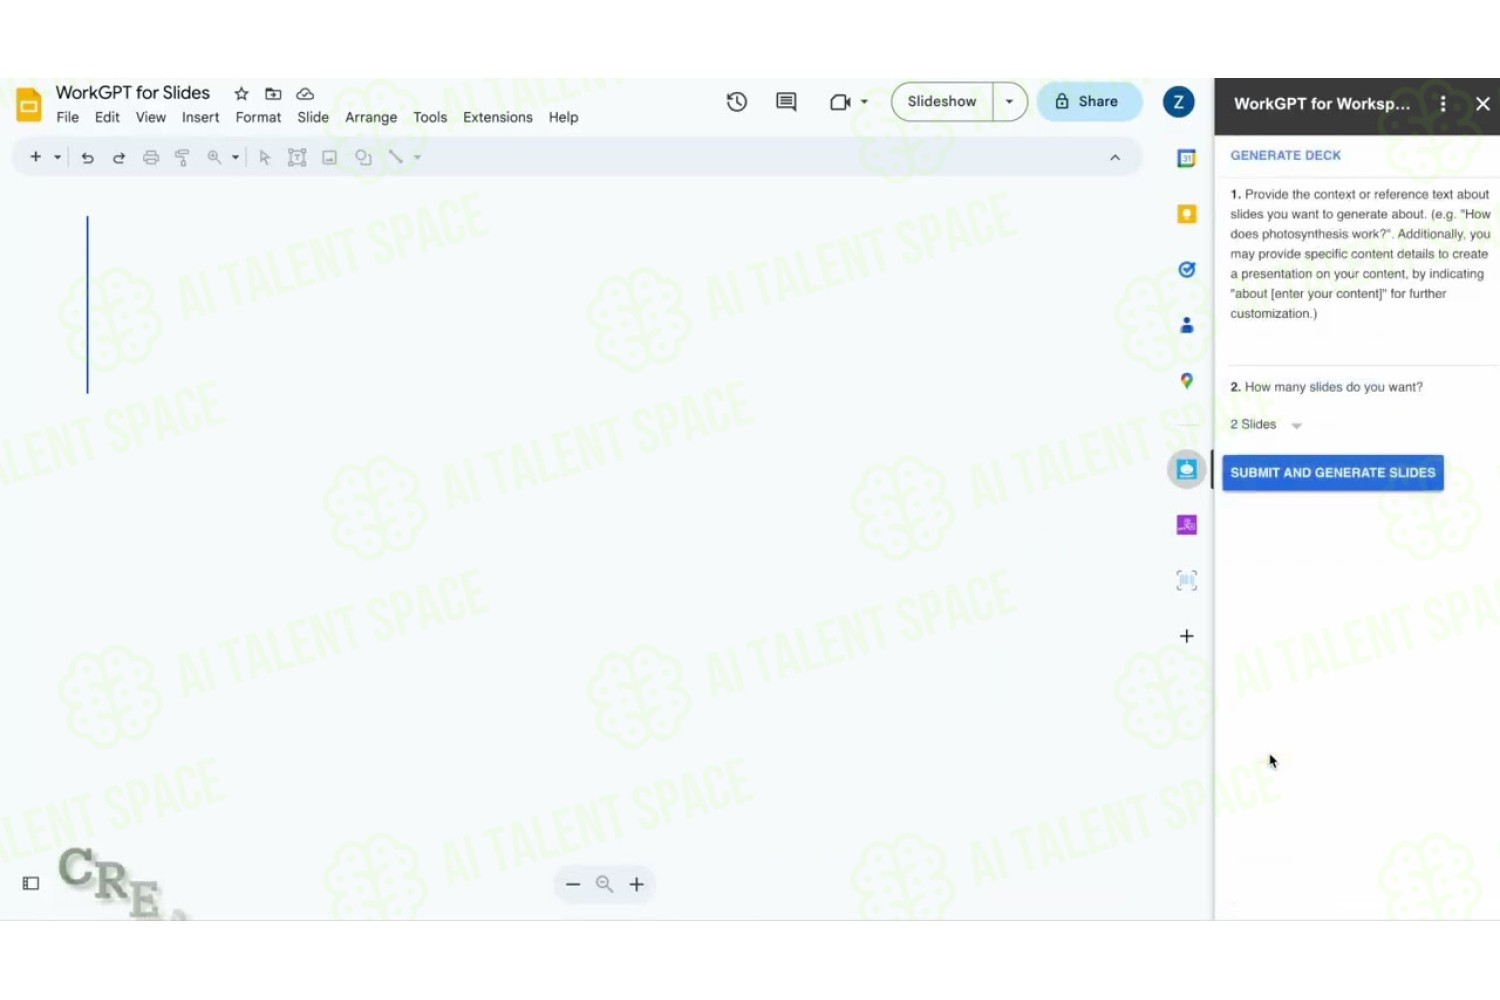Open the Slide menu
Viewport: 1500px width, 1000px height.
(313, 117)
